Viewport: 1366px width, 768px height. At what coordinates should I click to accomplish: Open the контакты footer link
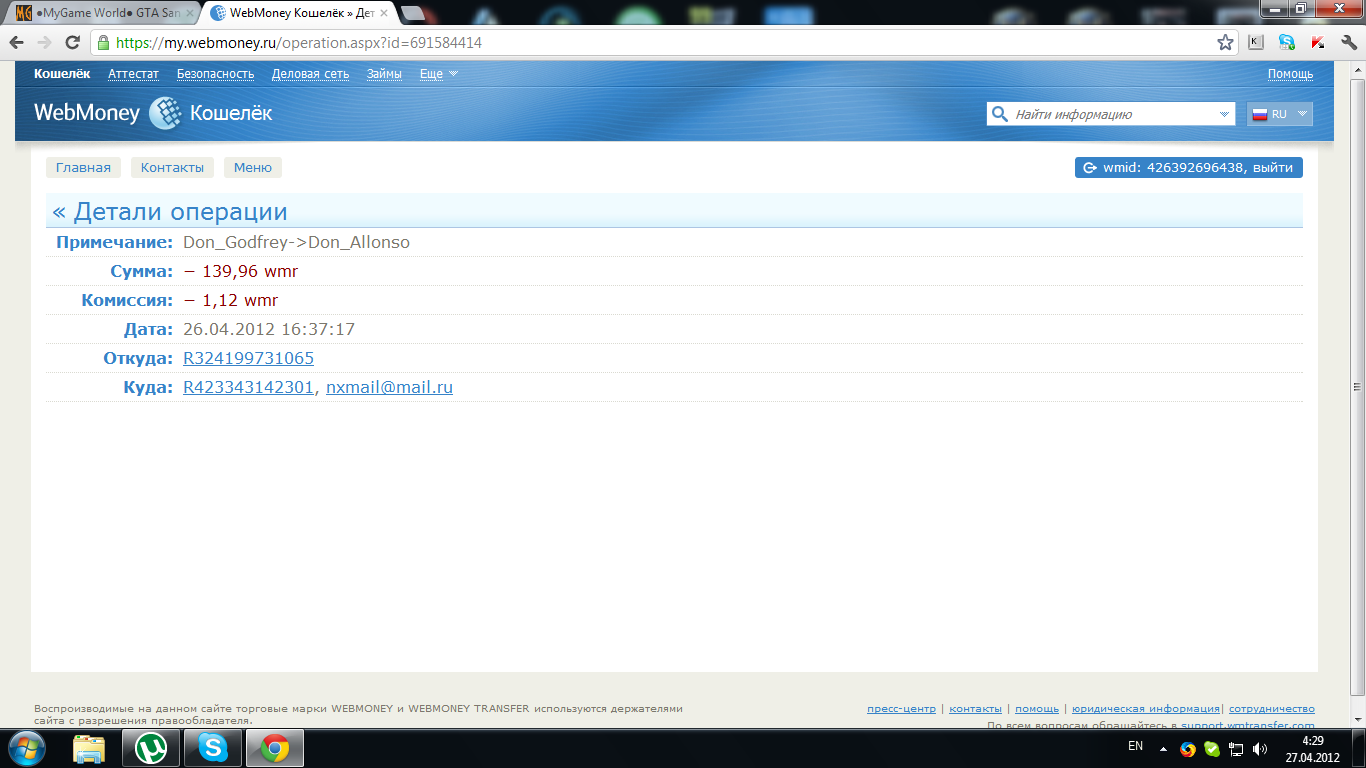975,708
